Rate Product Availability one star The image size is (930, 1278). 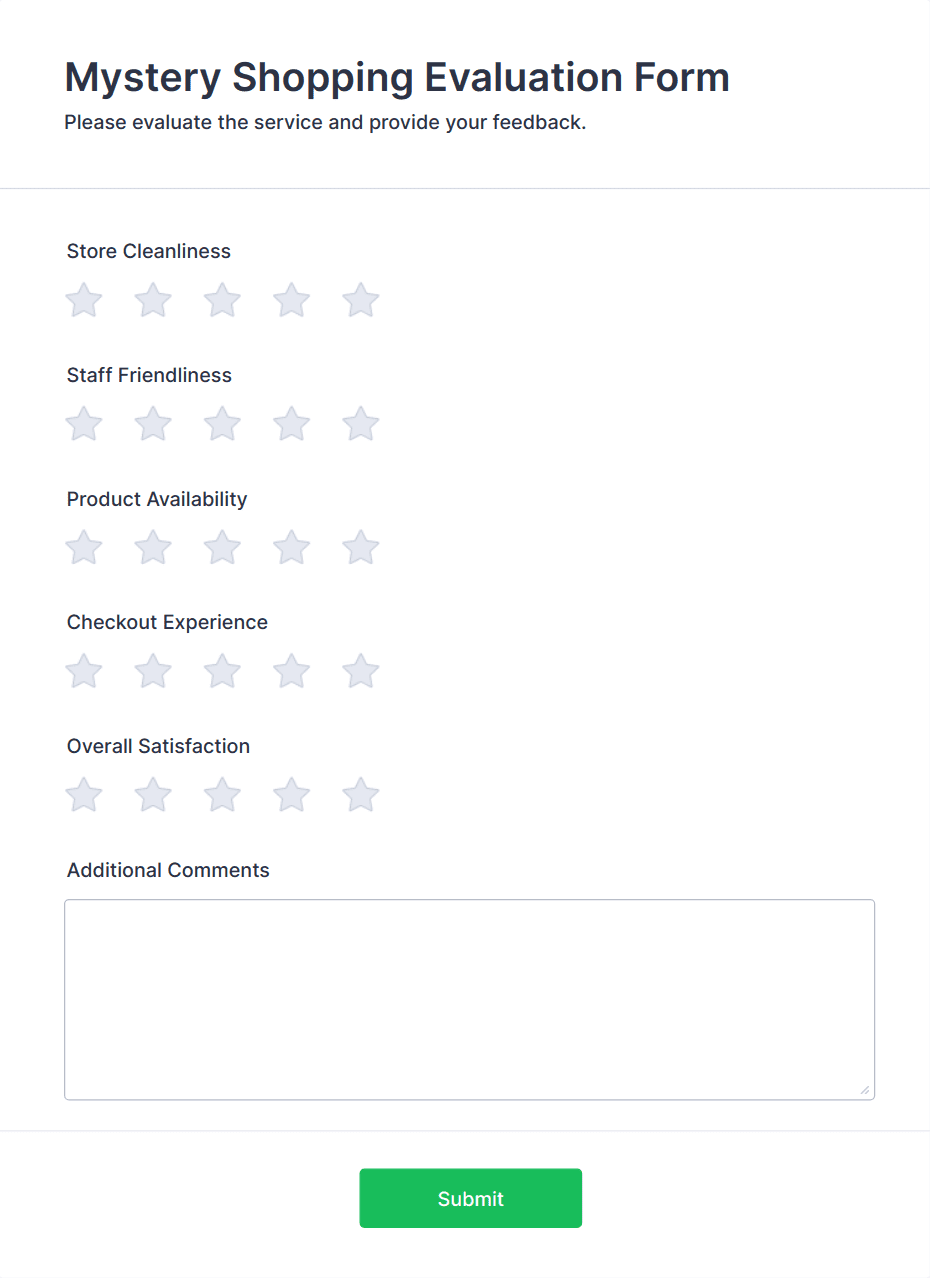83,547
